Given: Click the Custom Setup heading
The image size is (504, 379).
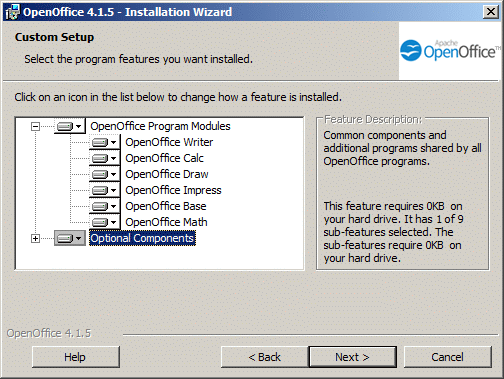Looking at the screenshot, I should (x=54, y=37).
